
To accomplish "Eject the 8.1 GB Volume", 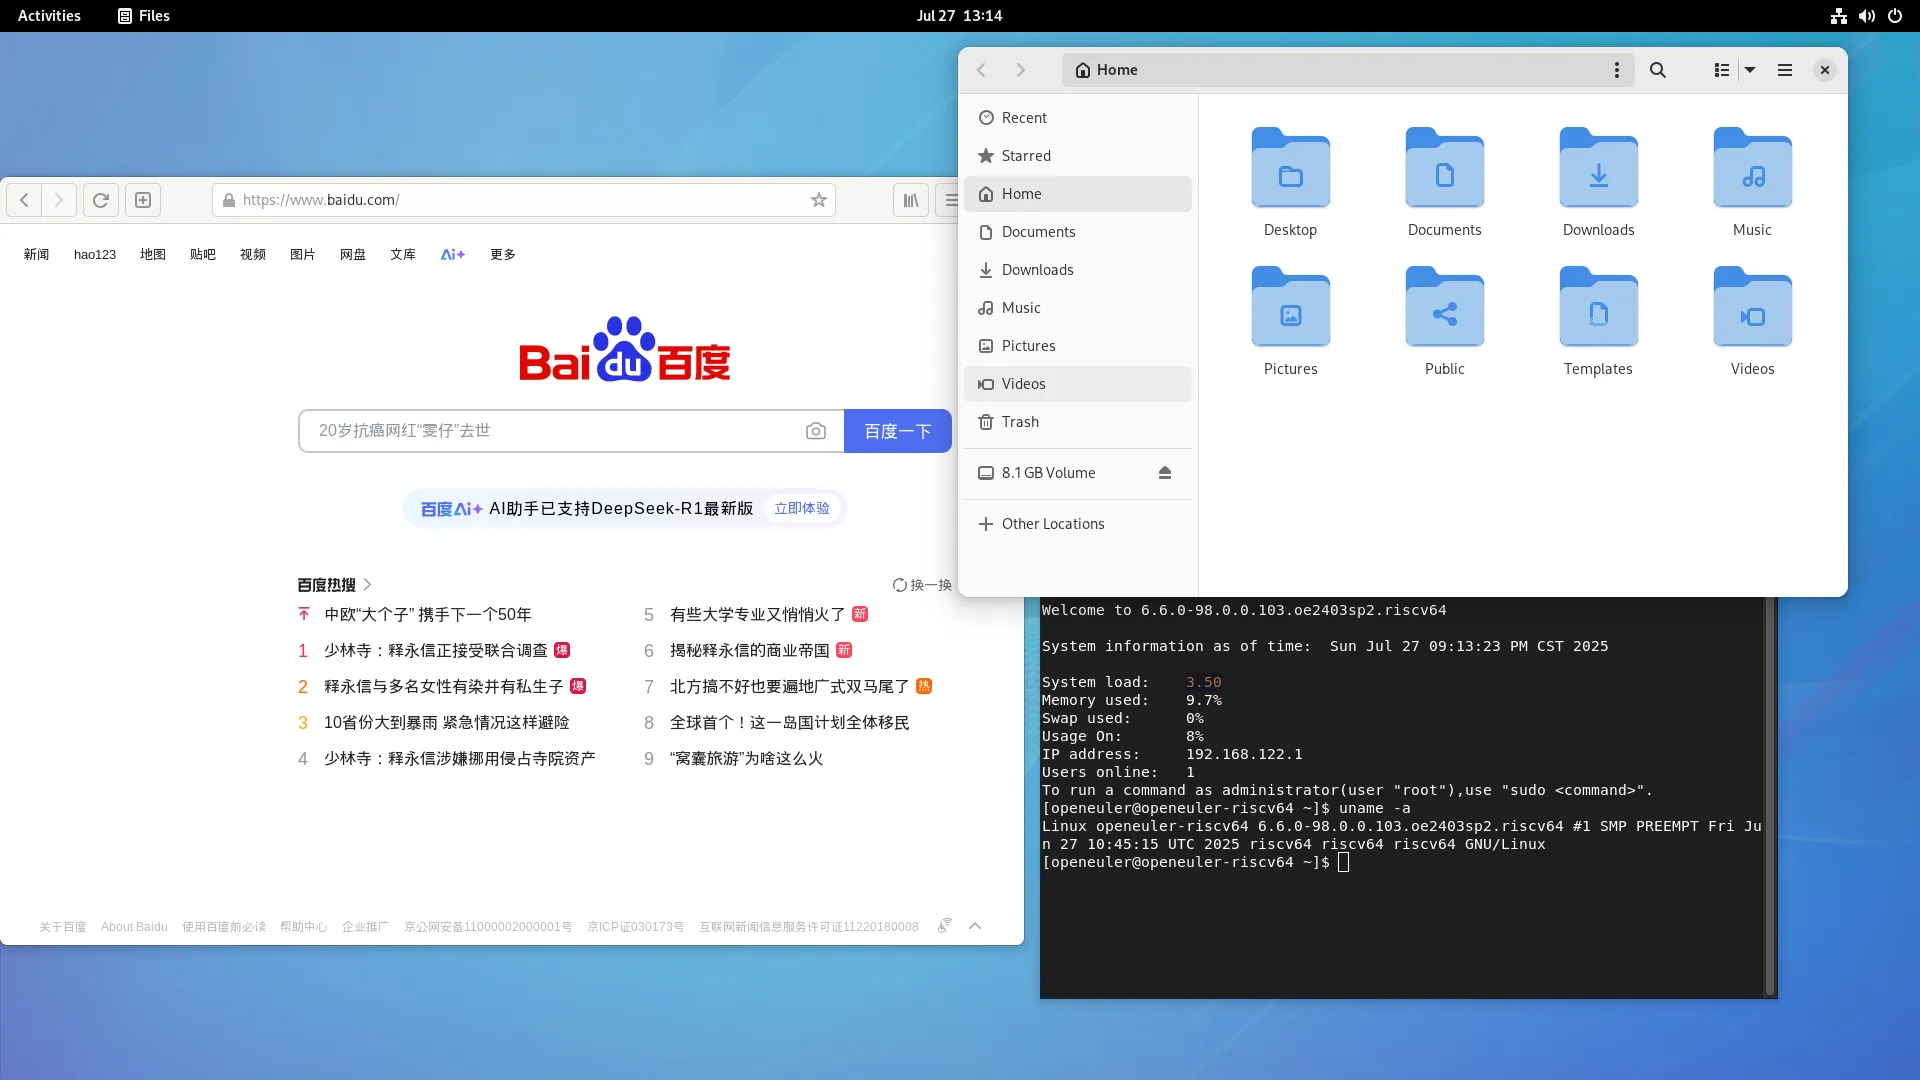I will pos(1164,473).
